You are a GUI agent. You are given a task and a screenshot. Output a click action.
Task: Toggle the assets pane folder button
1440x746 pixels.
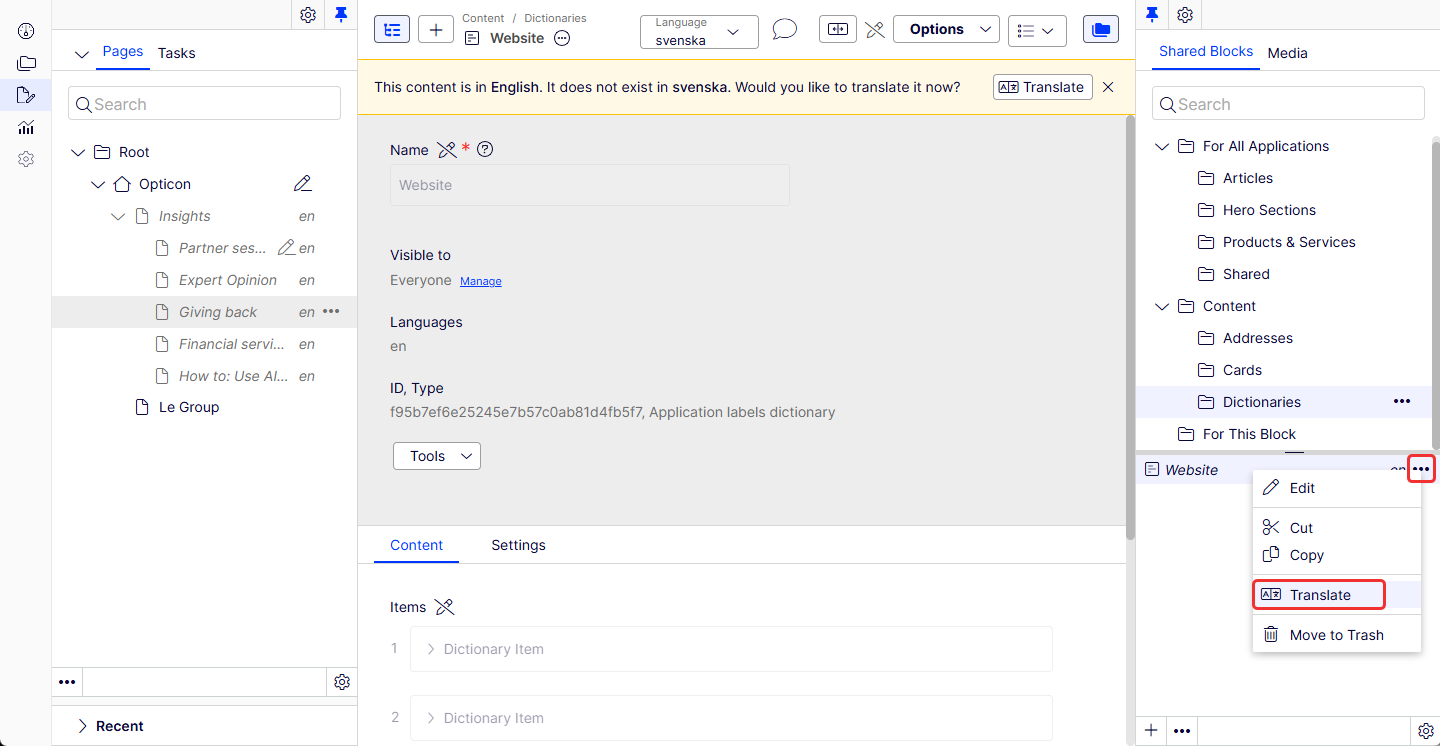[x=1101, y=29]
